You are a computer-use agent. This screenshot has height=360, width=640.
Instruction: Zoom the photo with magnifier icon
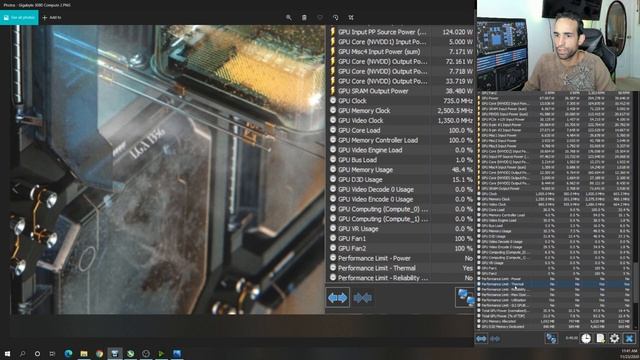(x=289, y=18)
